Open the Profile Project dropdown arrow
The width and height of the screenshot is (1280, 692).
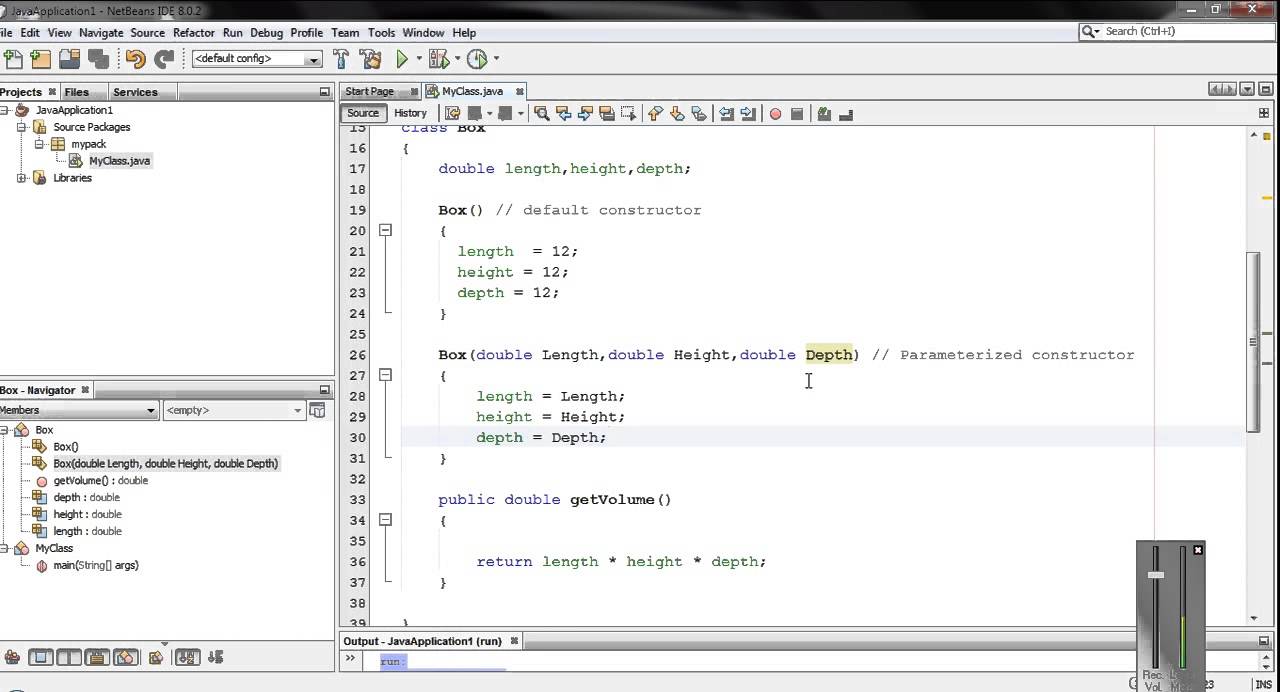496,59
